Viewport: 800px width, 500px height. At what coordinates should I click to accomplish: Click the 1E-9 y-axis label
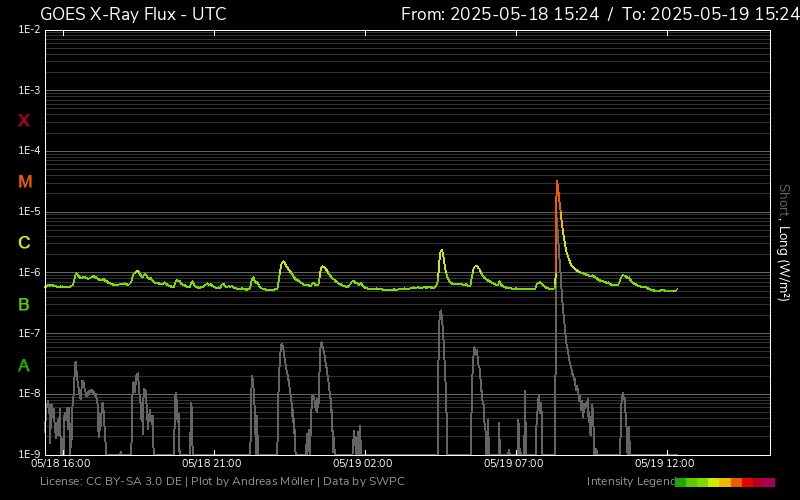point(29,454)
